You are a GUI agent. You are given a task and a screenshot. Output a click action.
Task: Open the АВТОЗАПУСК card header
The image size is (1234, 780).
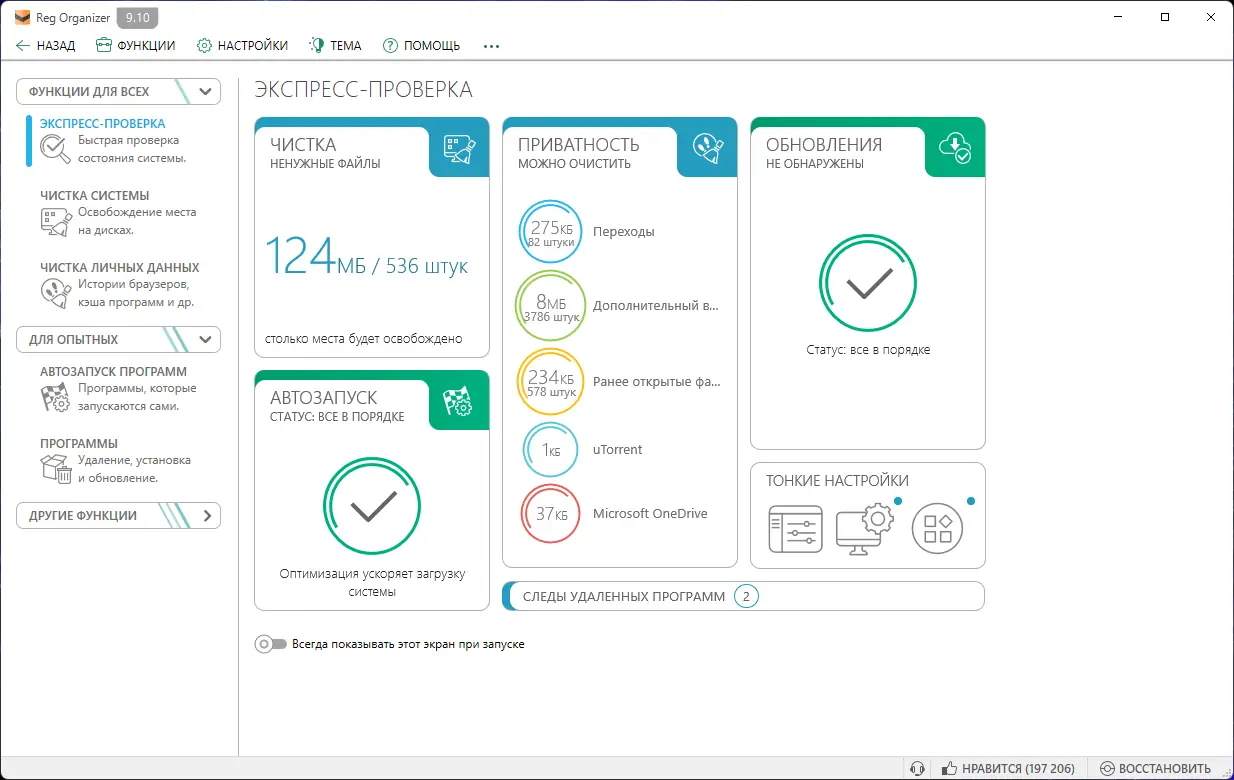coord(372,401)
